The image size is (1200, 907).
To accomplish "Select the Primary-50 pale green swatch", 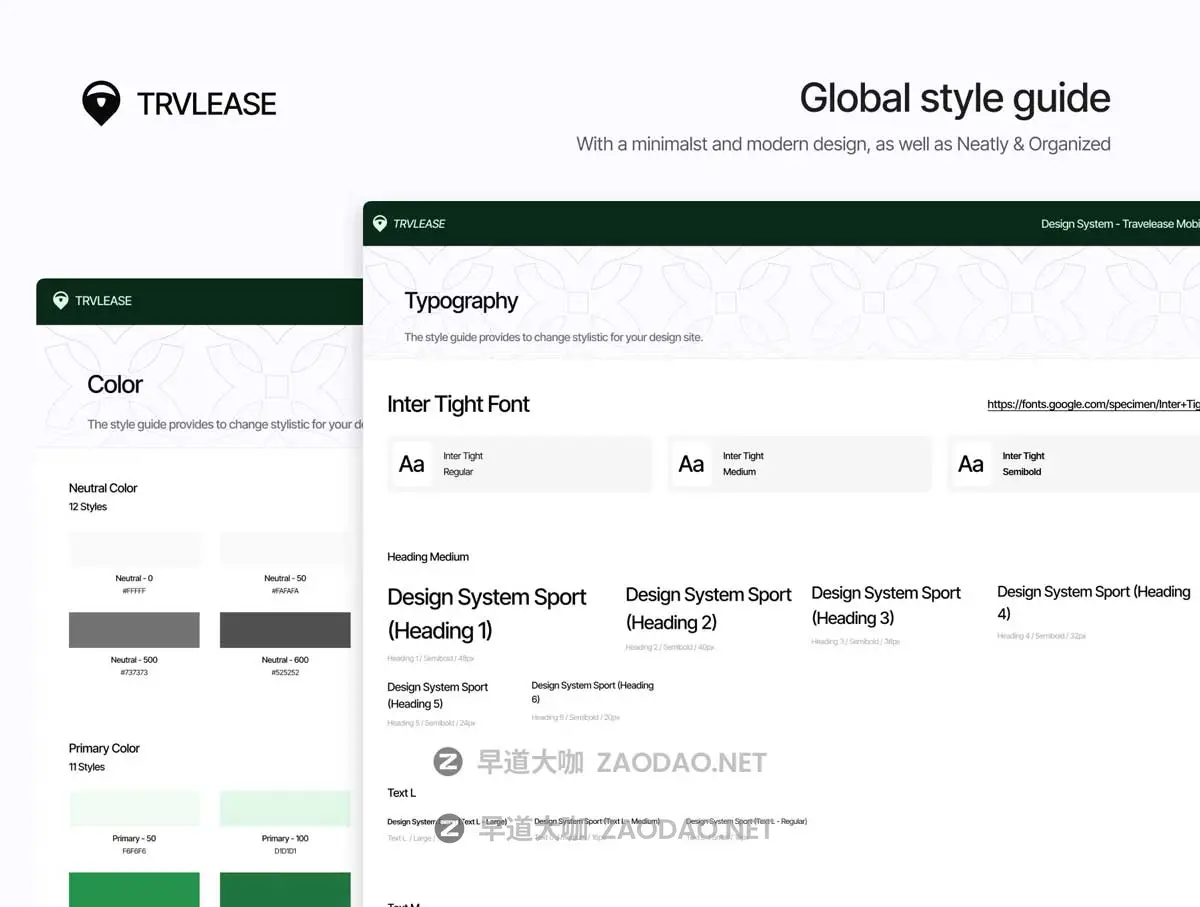I will pos(134,809).
